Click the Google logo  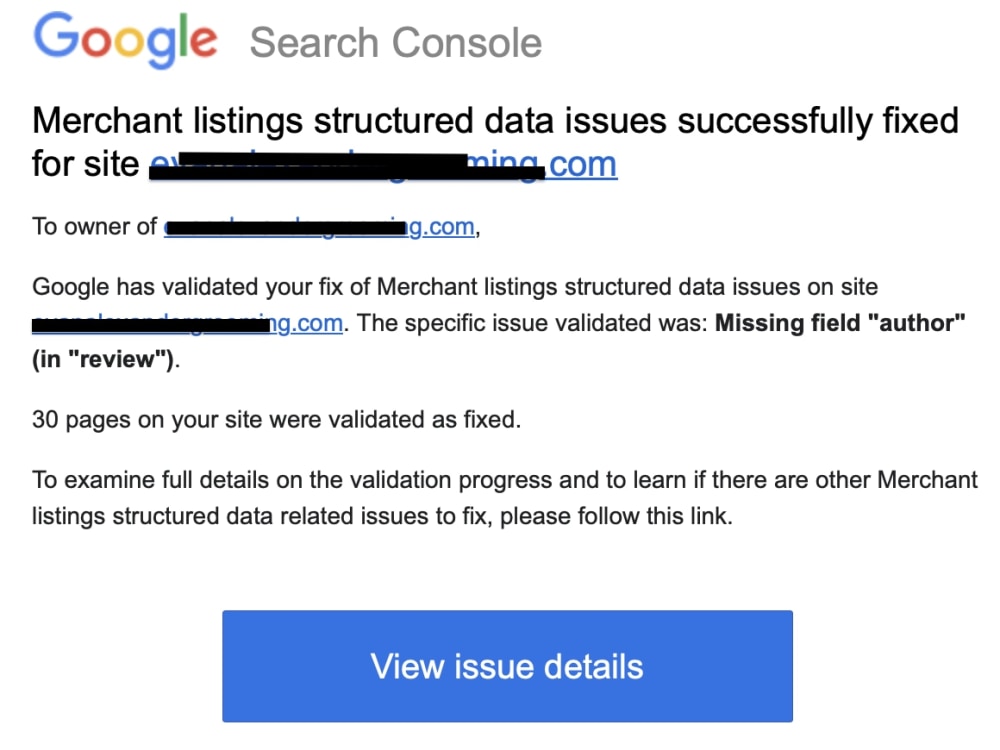tap(126, 40)
